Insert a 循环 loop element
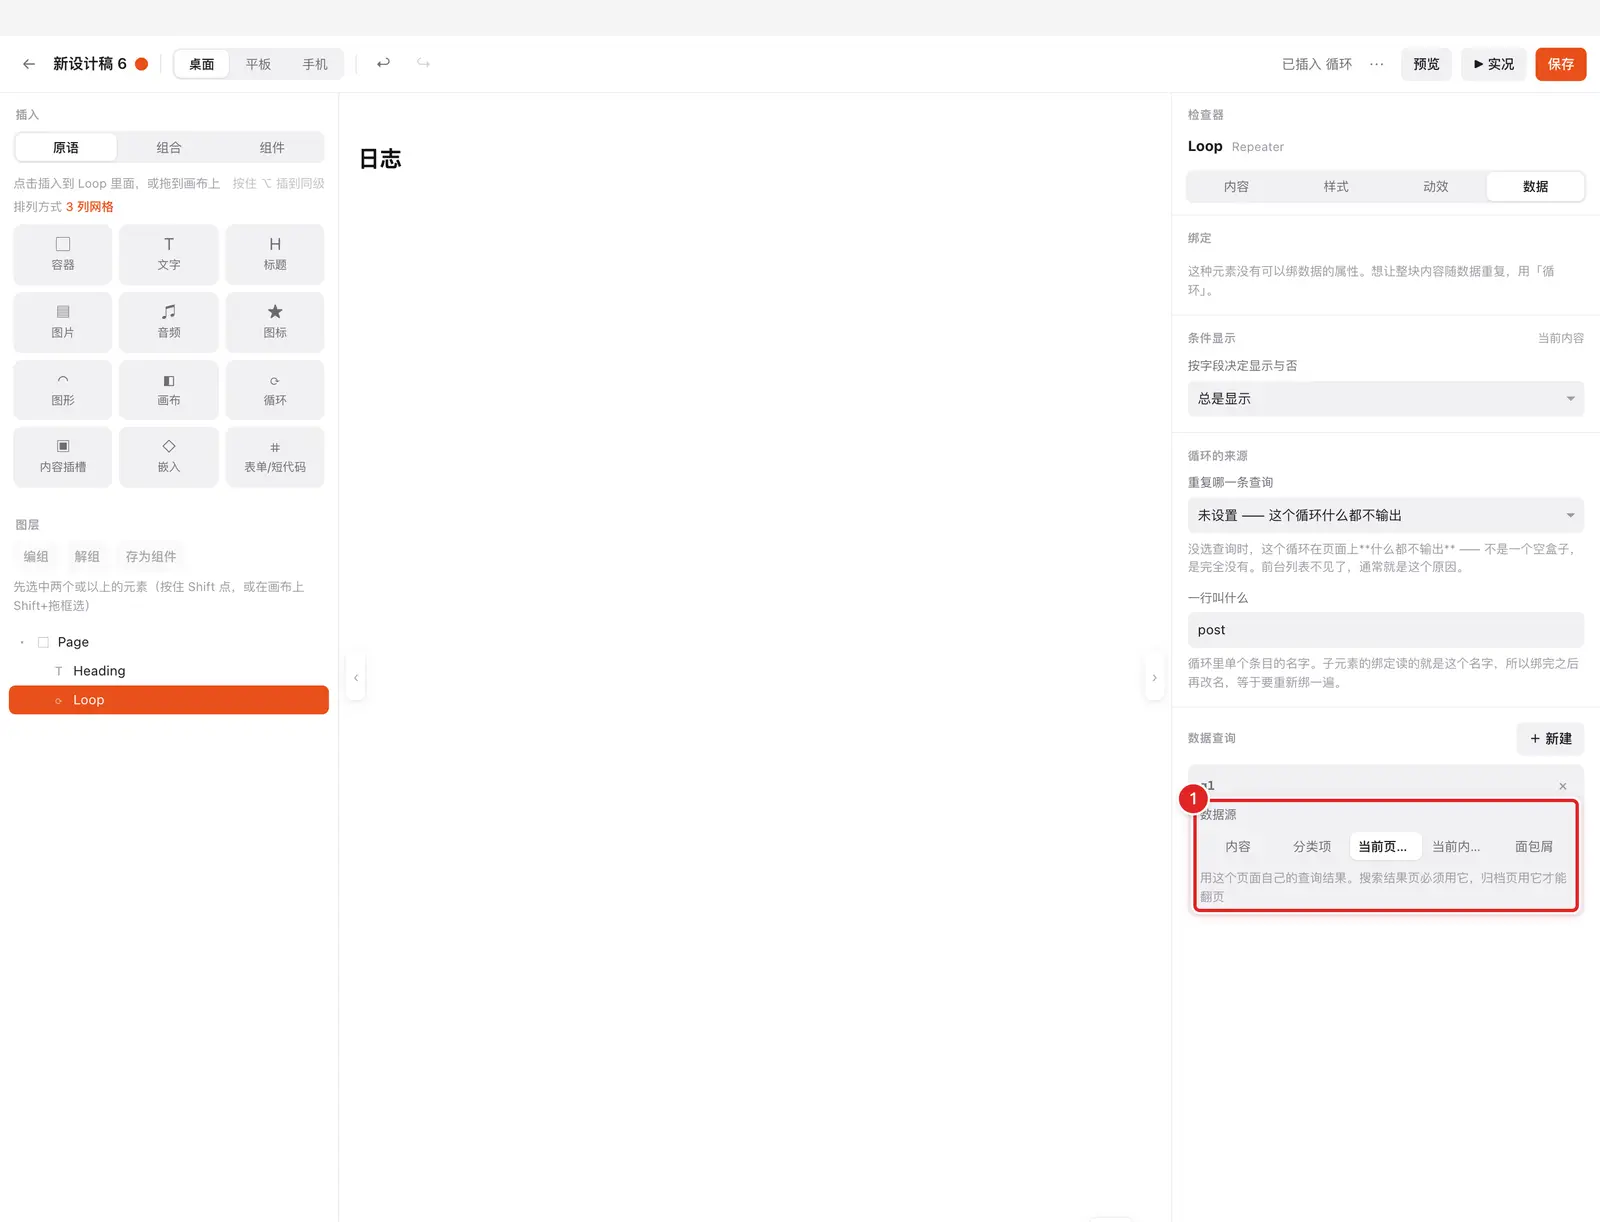This screenshot has width=1600, height=1222. pos(275,389)
